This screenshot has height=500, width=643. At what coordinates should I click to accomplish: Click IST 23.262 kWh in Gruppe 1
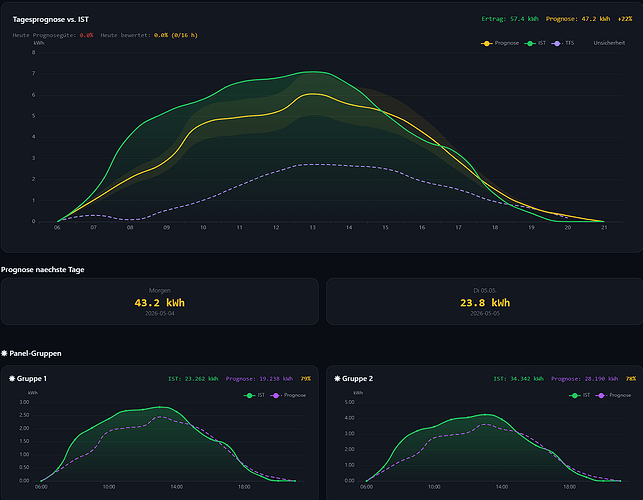pos(193,379)
